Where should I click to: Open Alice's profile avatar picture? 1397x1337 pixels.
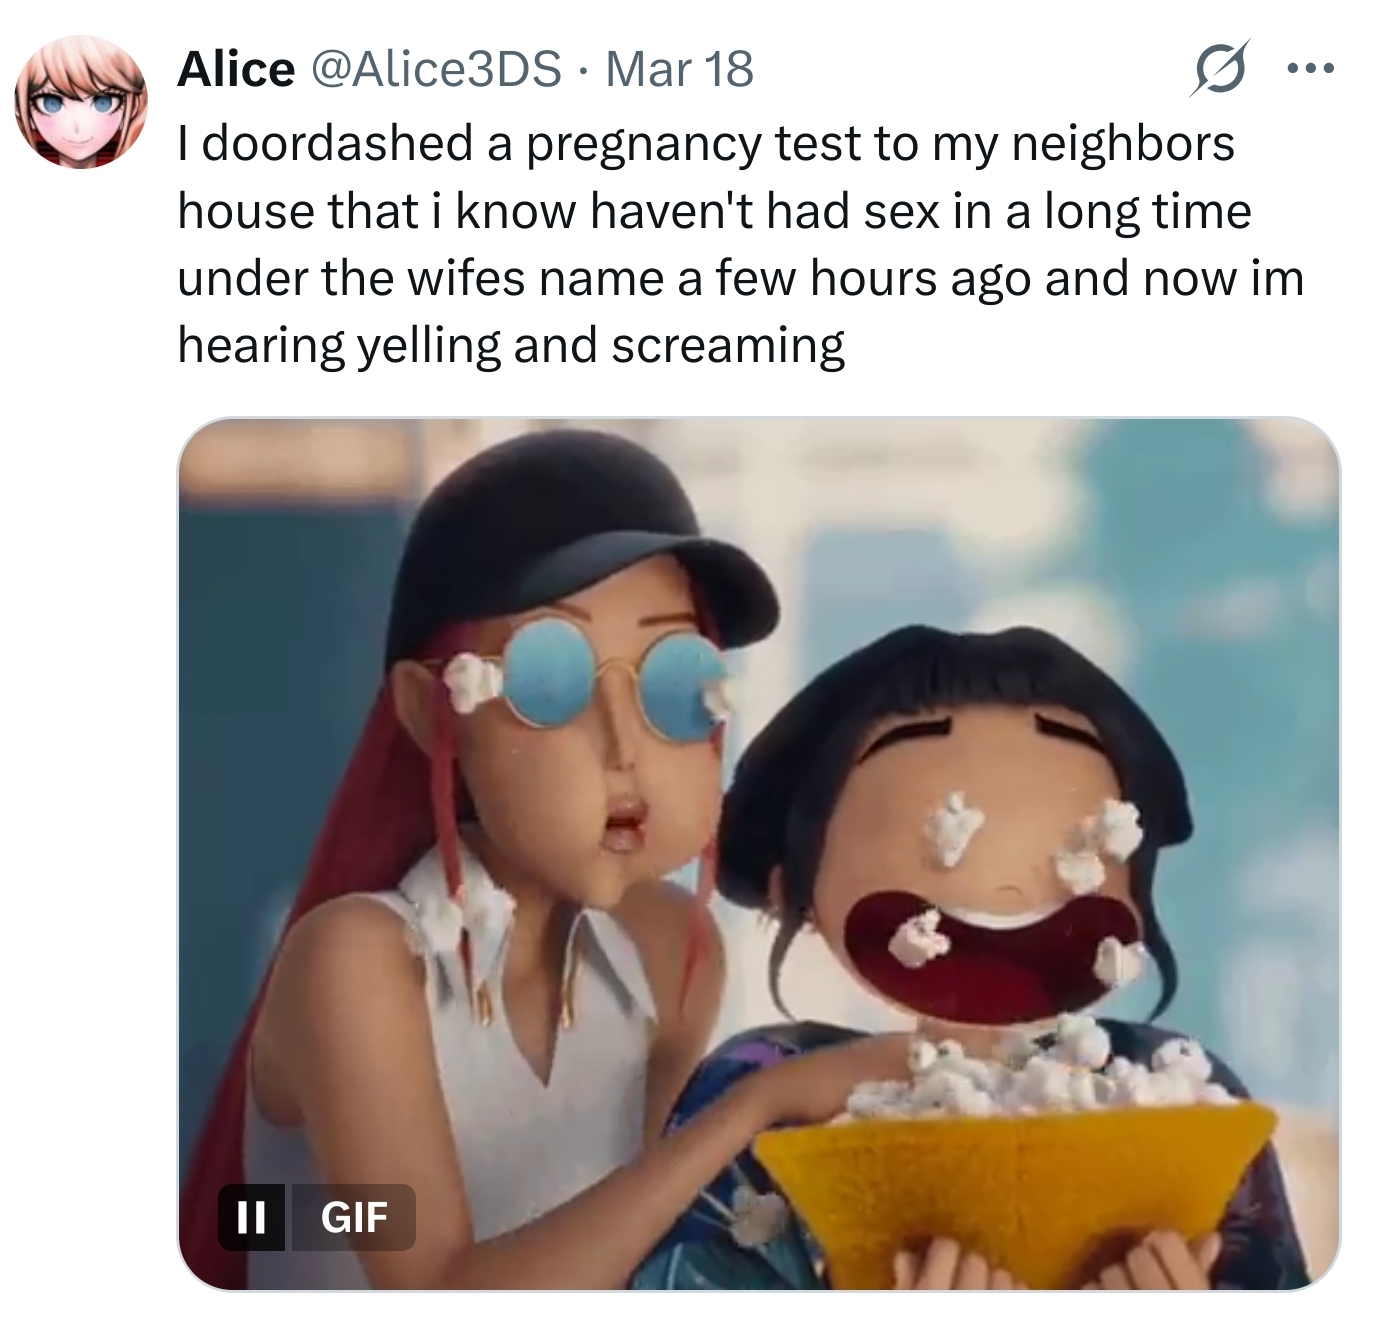81,102
